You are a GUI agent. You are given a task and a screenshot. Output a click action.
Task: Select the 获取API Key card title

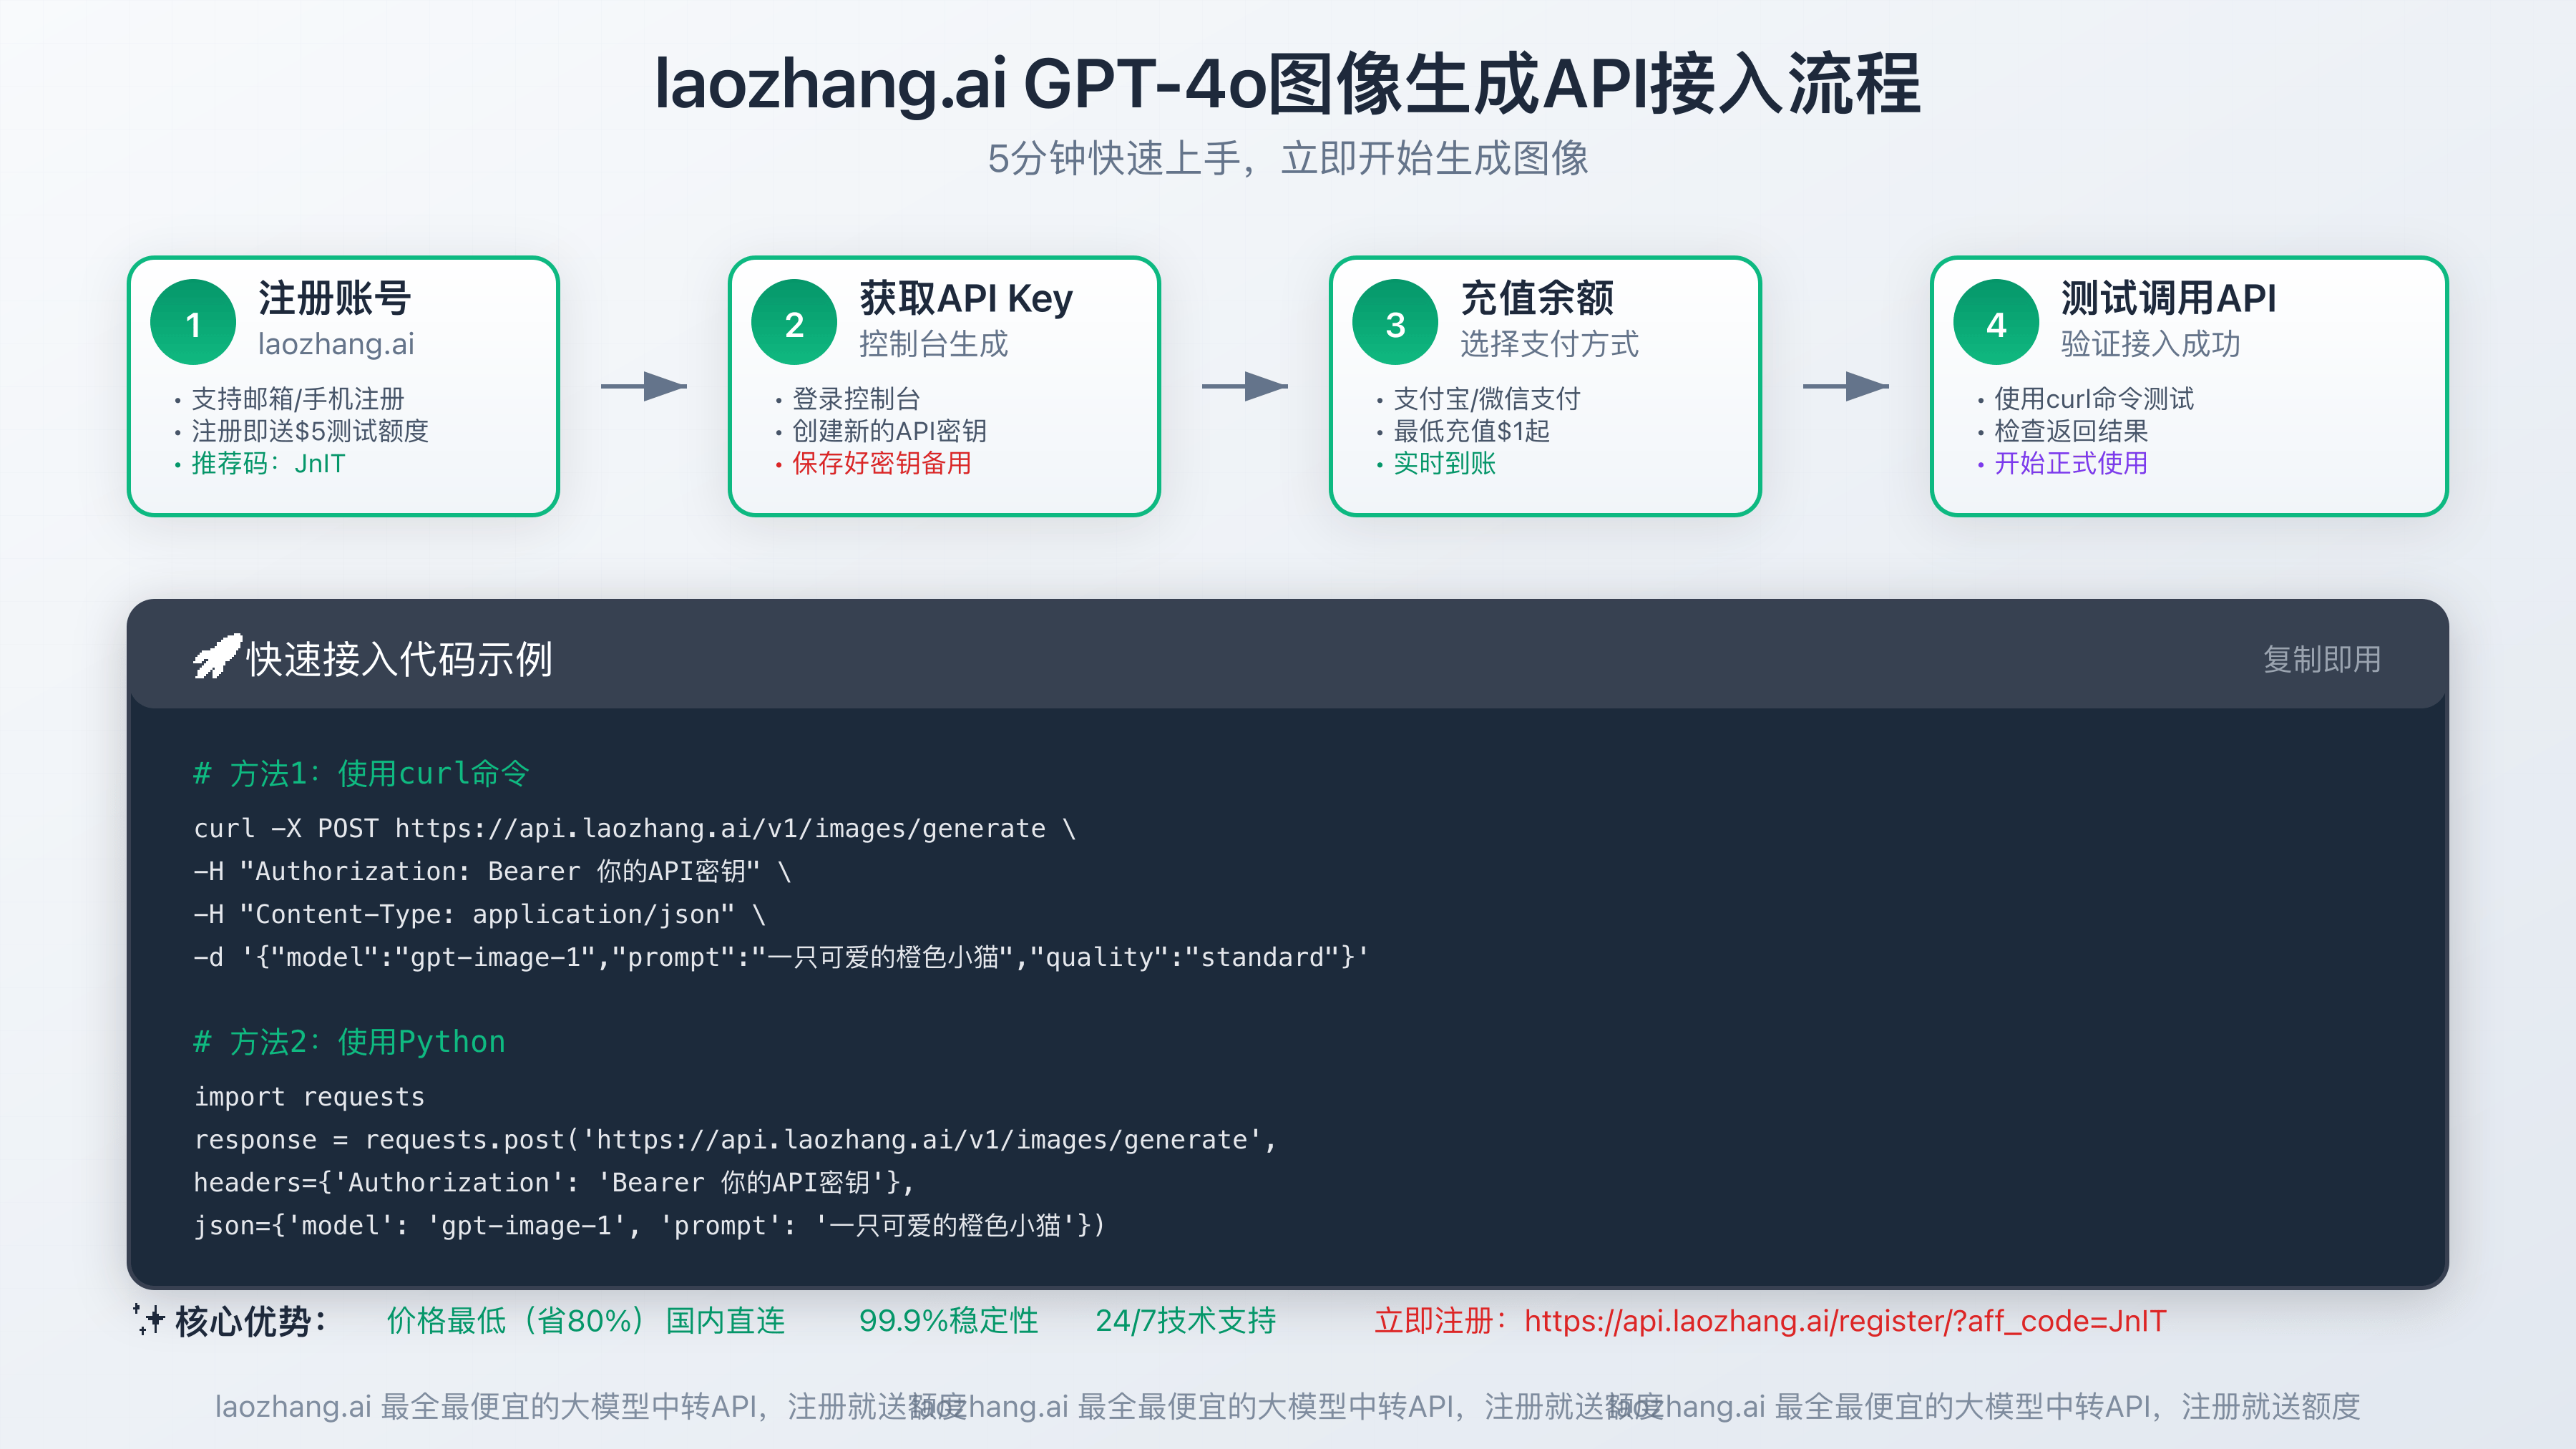click(x=965, y=298)
